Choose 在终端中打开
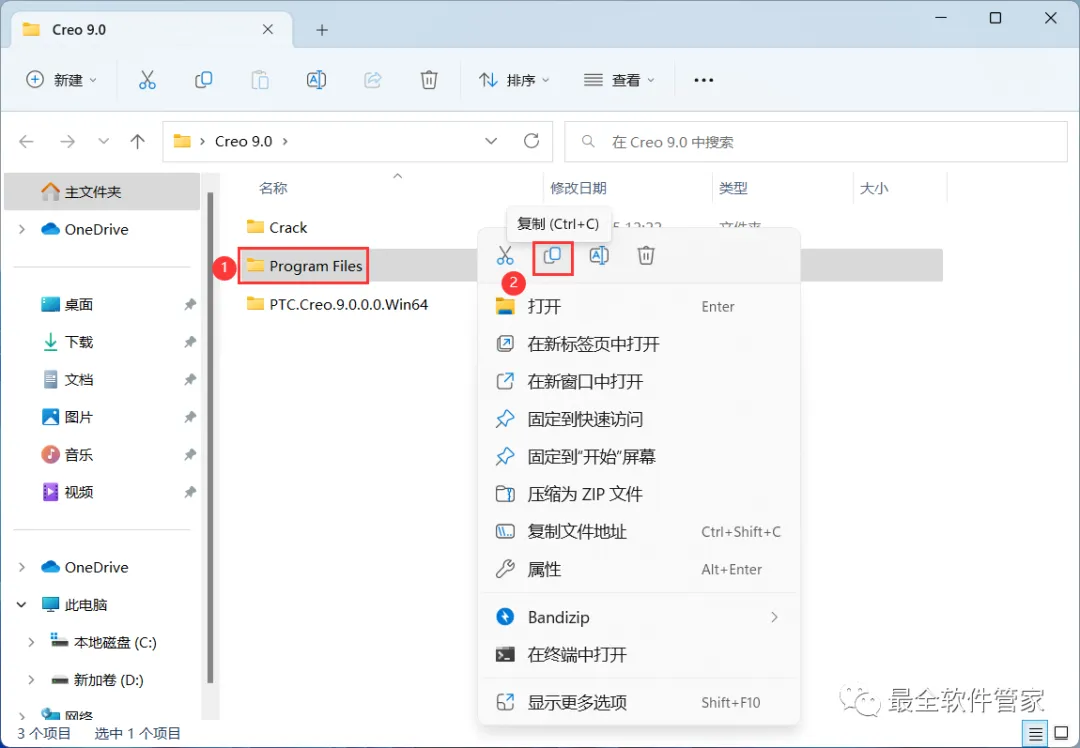 point(638,654)
